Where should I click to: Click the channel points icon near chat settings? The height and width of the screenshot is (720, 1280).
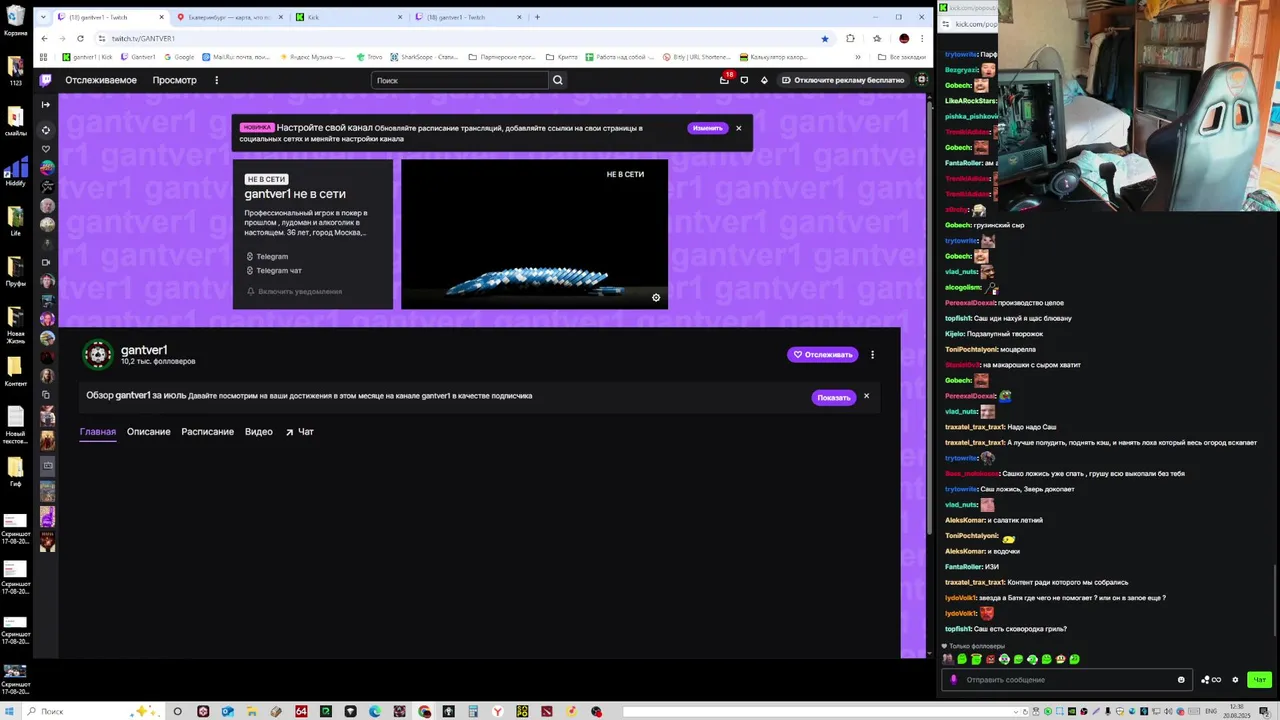[x=1211, y=680]
